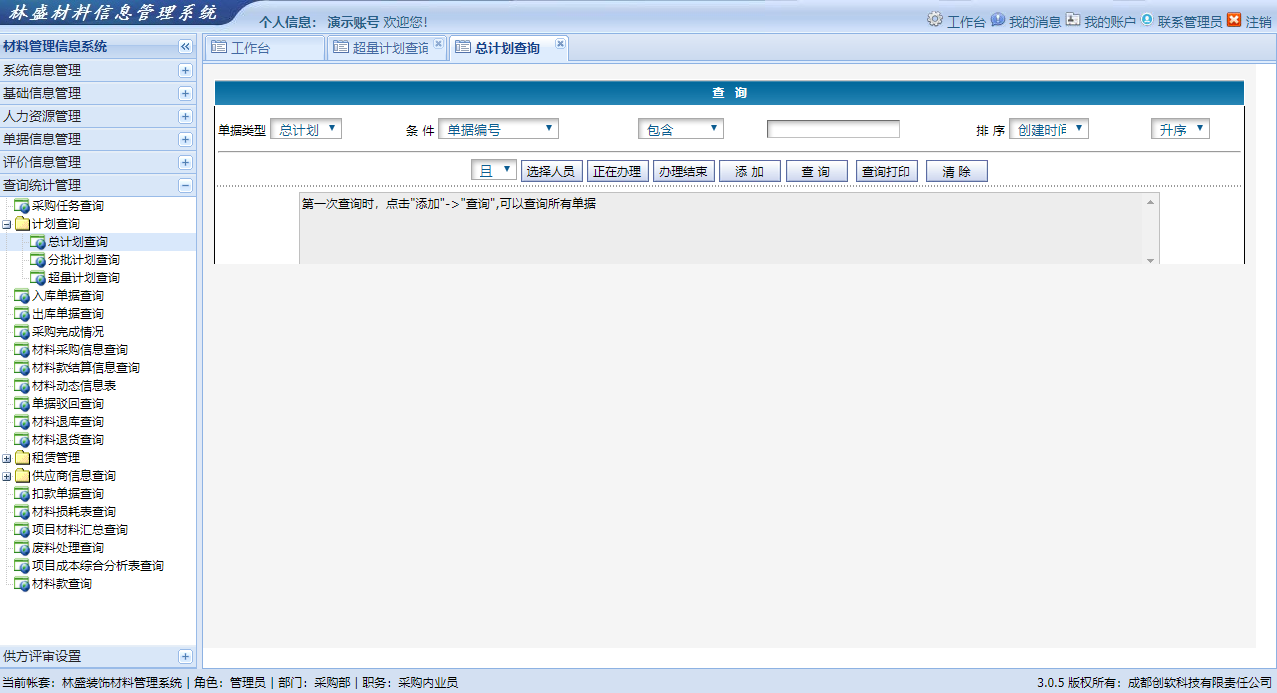
Task: Close the 总计划查询 tab
Action: pyautogui.click(x=560, y=44)
